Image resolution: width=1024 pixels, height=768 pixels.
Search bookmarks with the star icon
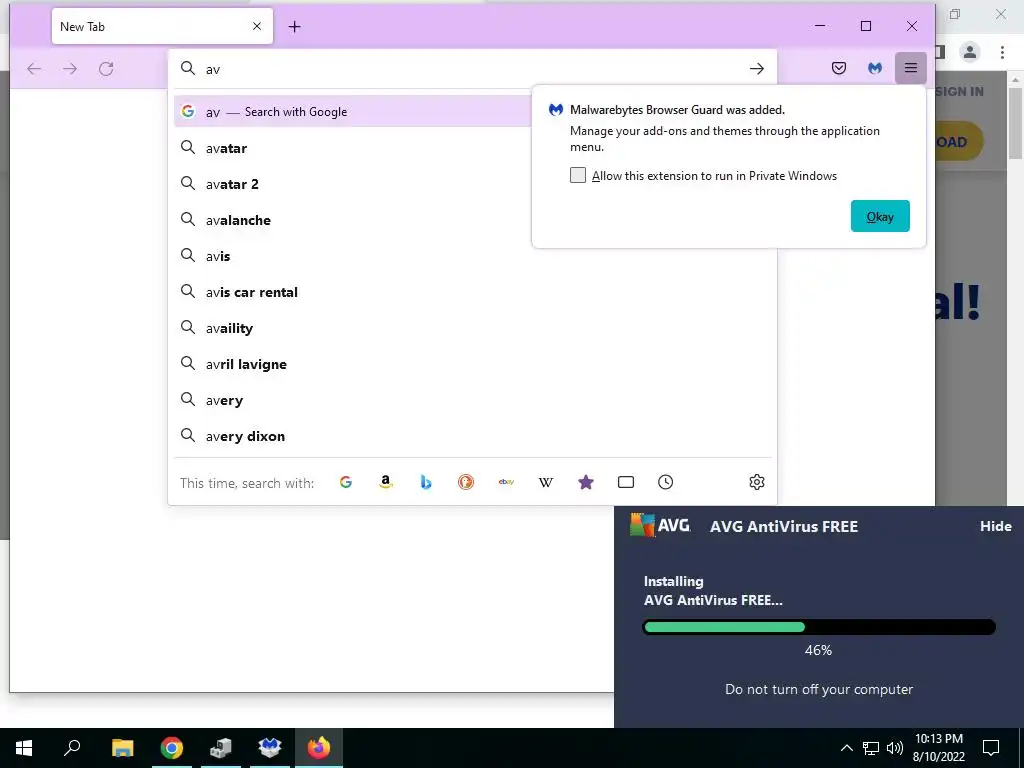(586, 482)
